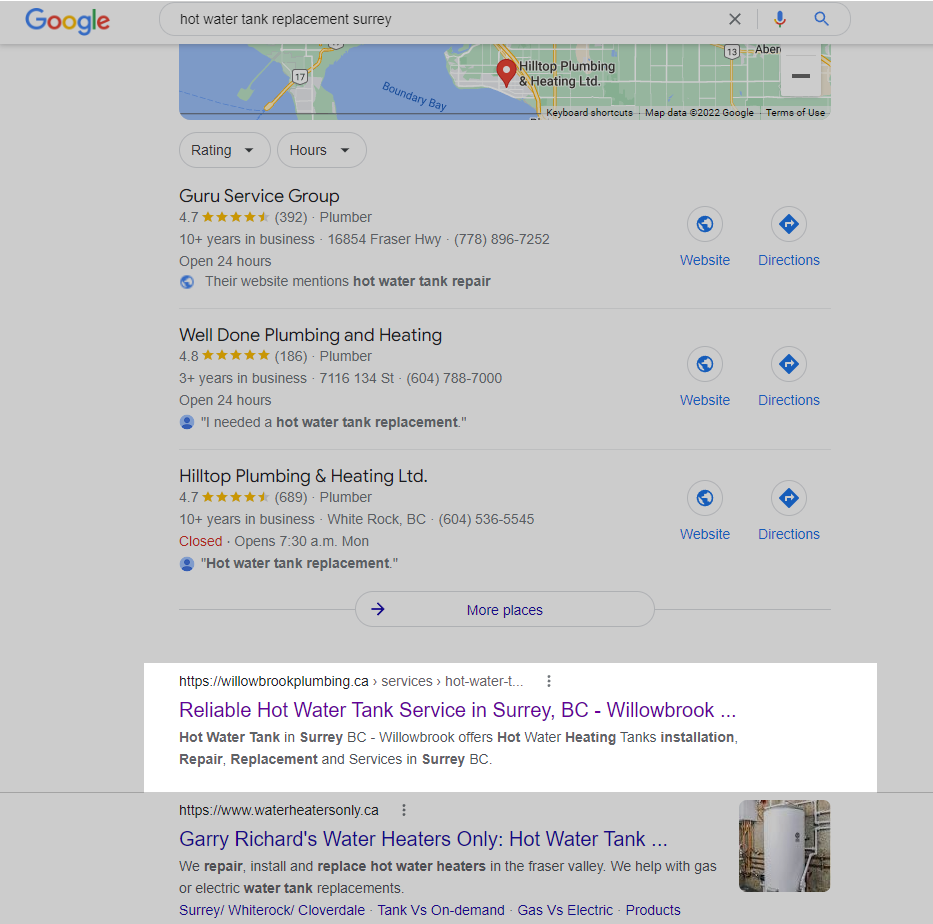Open Hilltop Plumbing website globe icon
This screenshot has height=924, width=933.
pyautogui.click(x=705, y=498)
